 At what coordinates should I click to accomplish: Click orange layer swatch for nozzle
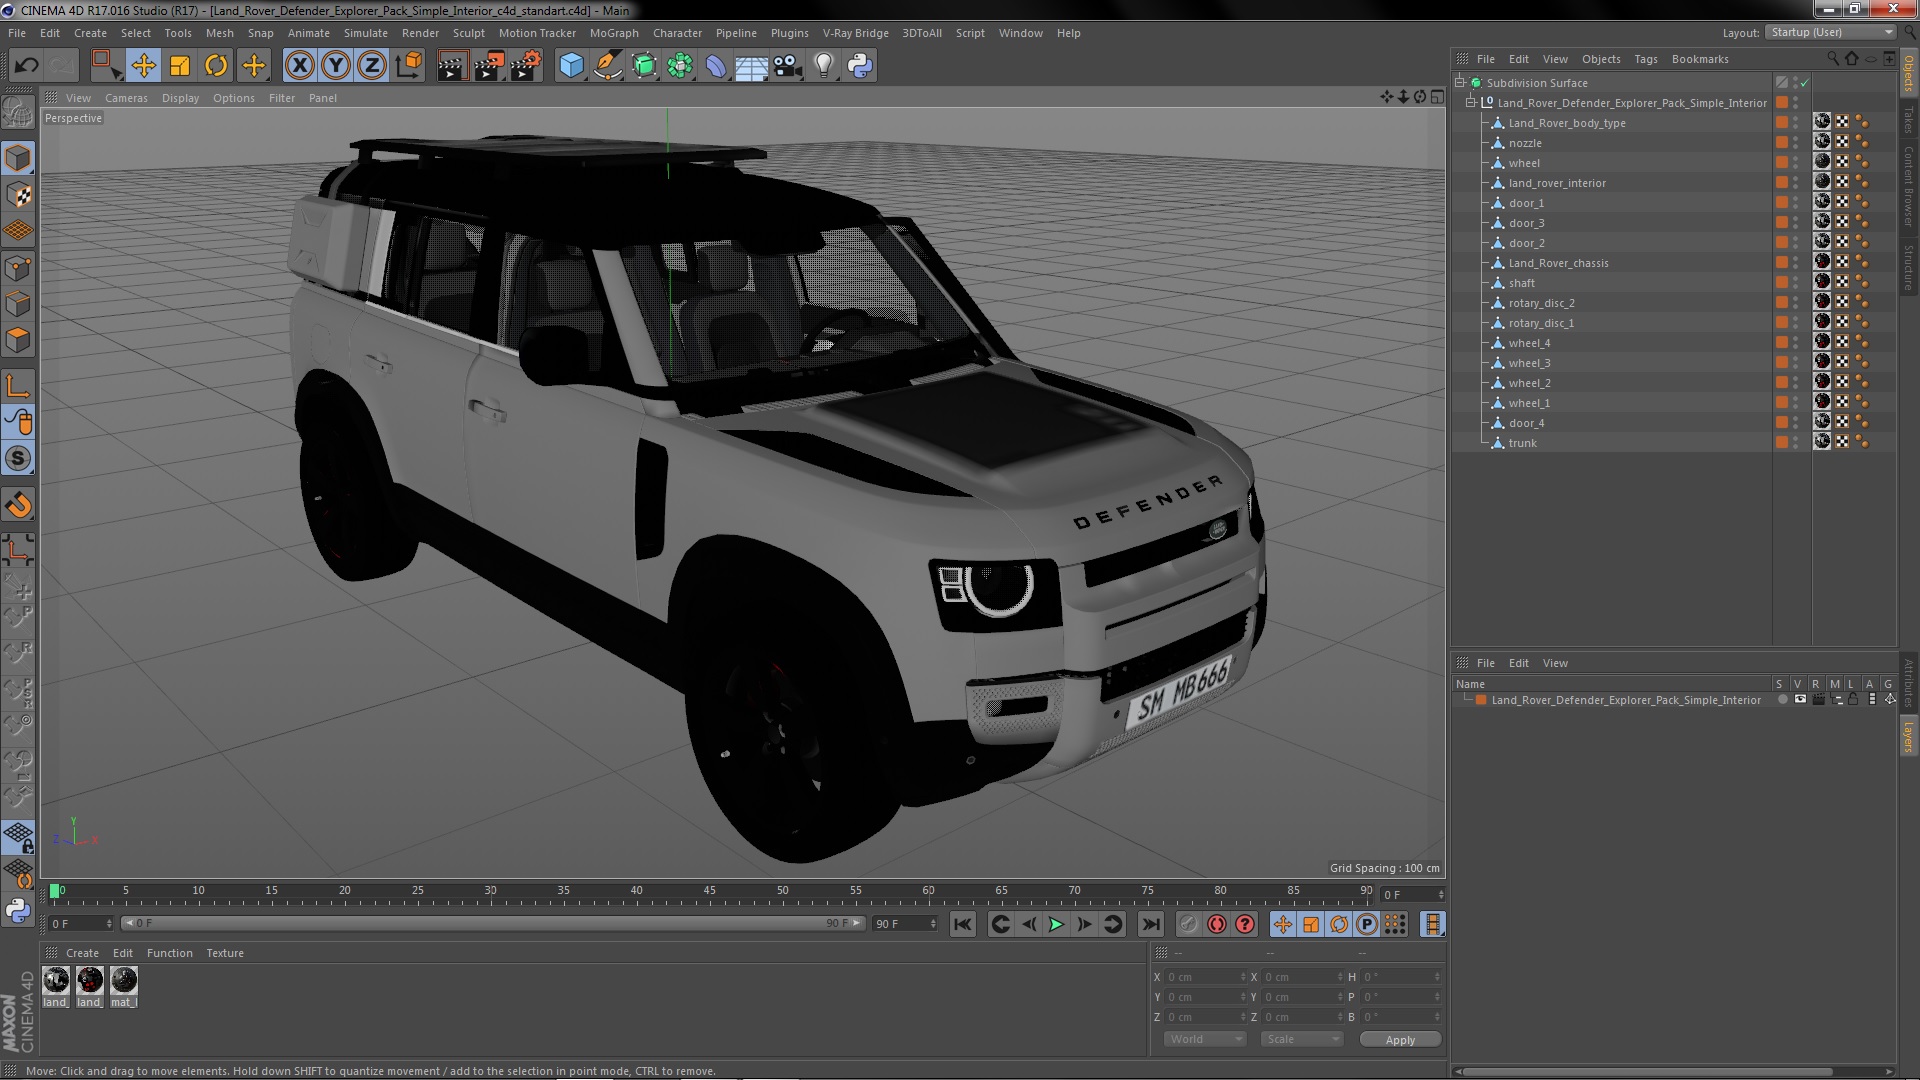point(1781,142)
